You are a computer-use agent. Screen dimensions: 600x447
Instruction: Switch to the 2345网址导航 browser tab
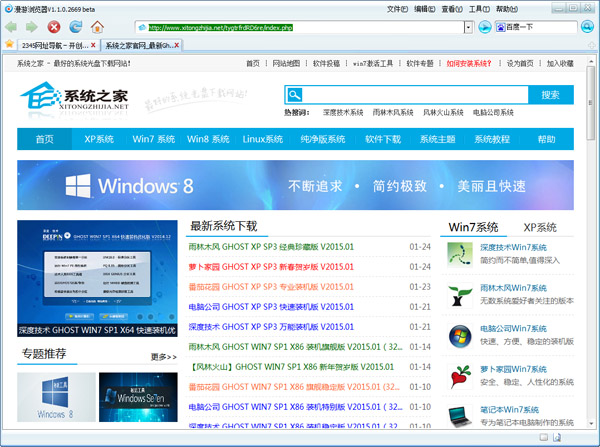click(50, 46)
